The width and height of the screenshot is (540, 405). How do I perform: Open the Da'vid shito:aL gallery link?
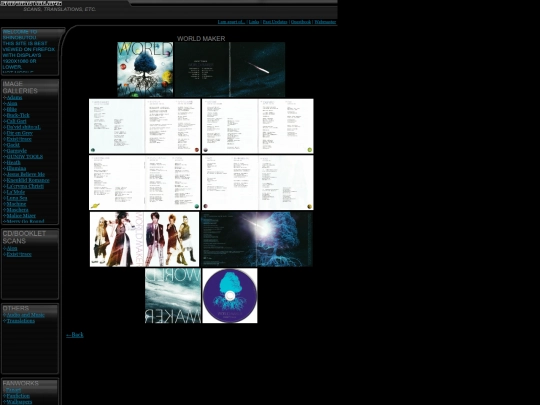(x=24, y=127)
